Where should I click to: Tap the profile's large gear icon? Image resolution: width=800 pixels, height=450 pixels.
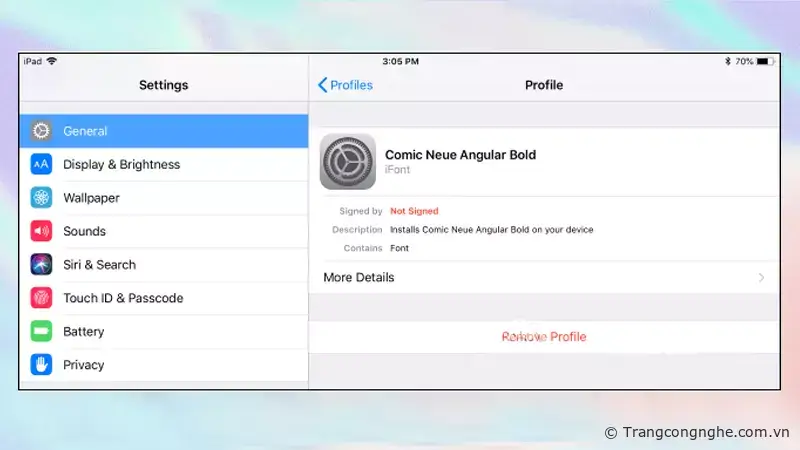click(347, 162)
